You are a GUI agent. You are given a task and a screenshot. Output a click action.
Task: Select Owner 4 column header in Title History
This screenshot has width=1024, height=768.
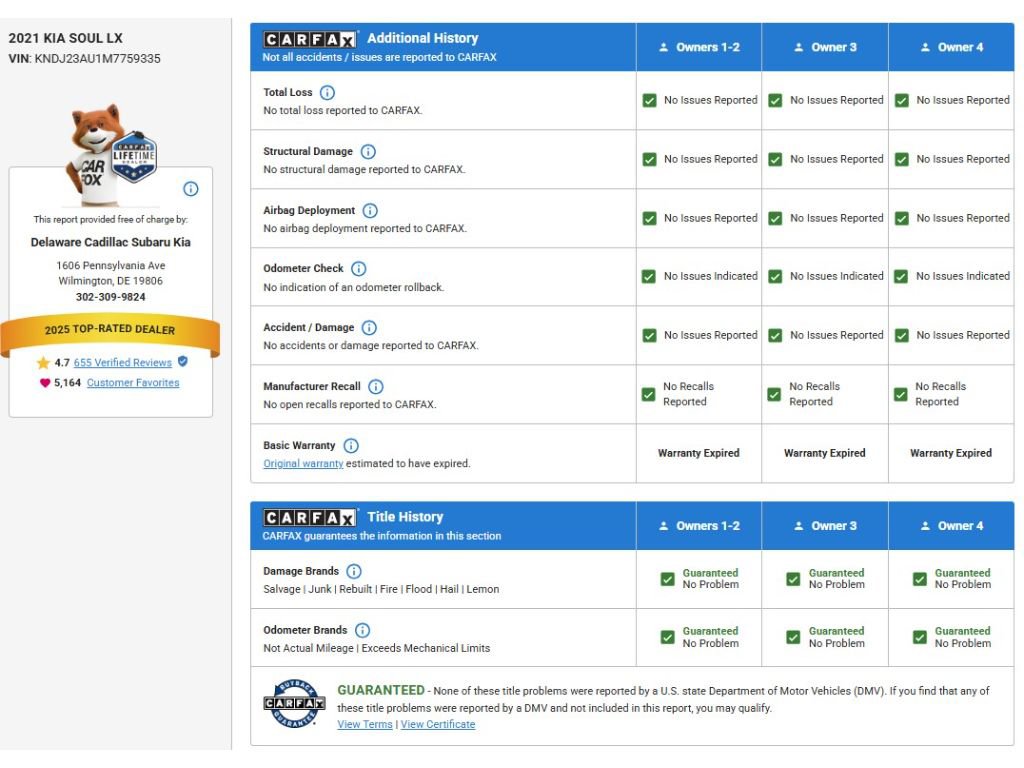click(952, 526)
